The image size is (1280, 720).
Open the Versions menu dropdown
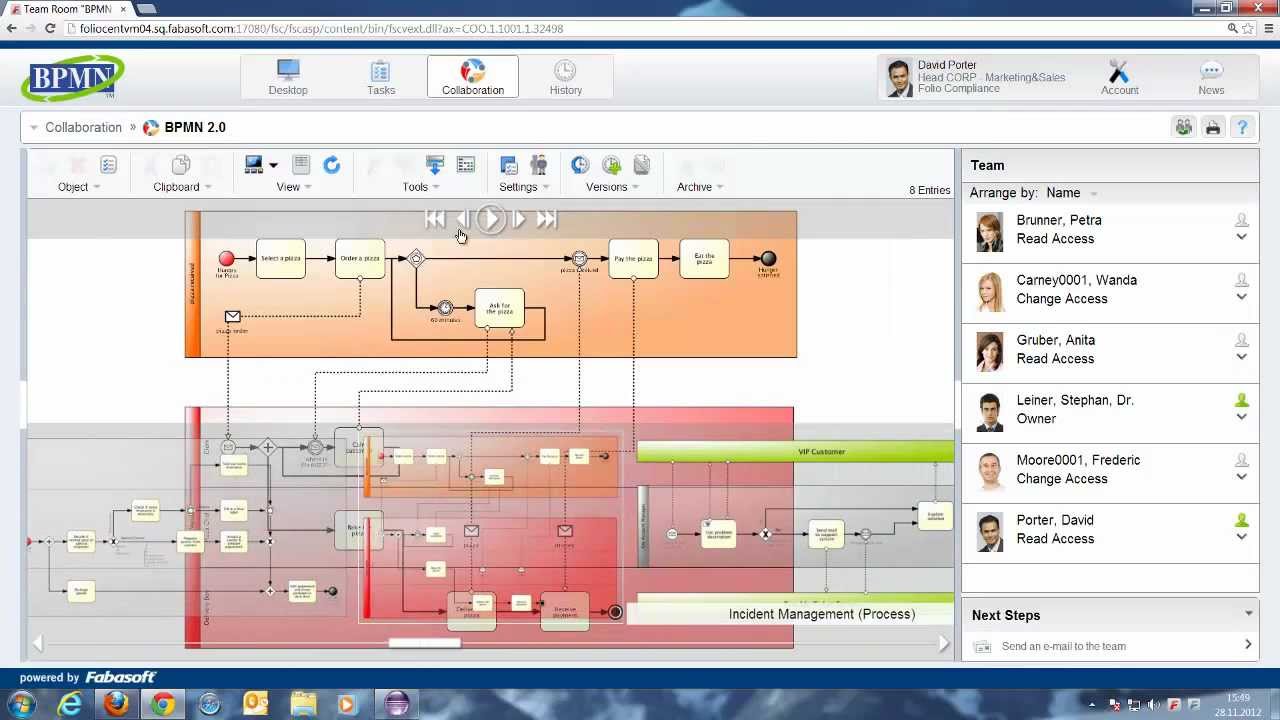coord(613,187)
